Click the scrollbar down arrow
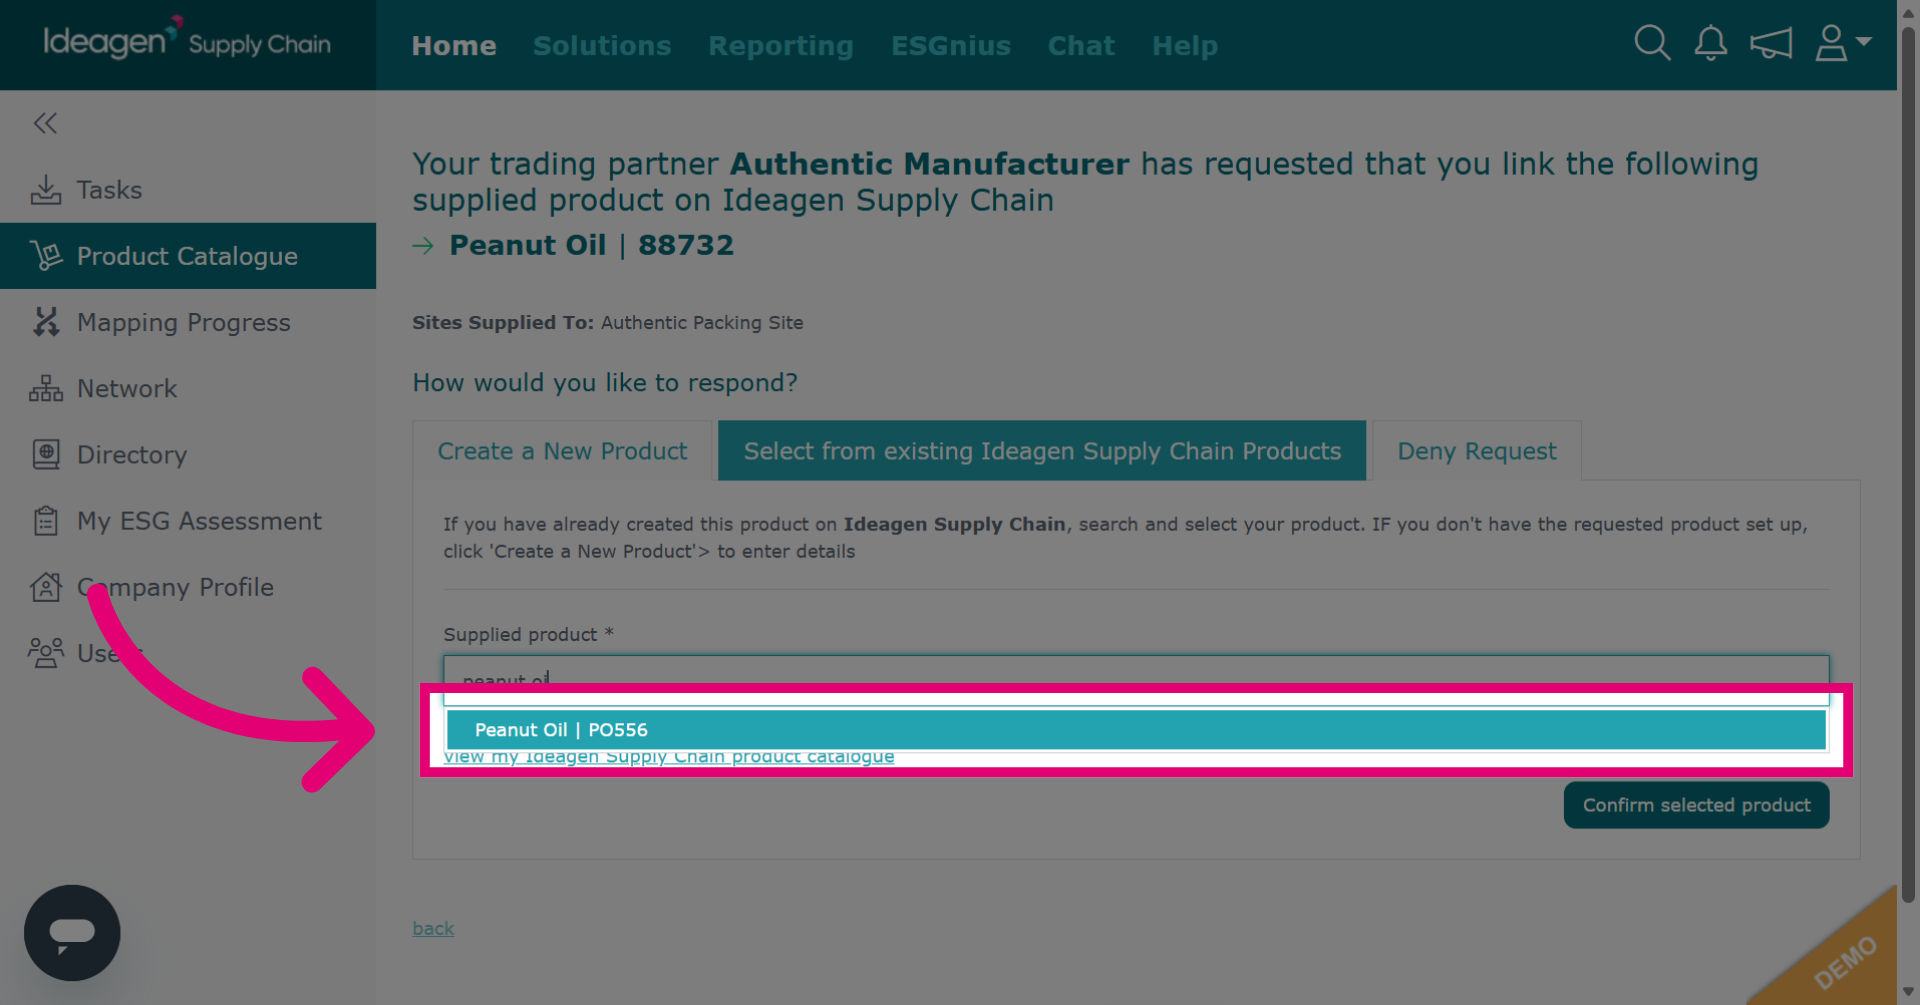Viewport: 1920px width, 1005px height. tap(1908, 992)
